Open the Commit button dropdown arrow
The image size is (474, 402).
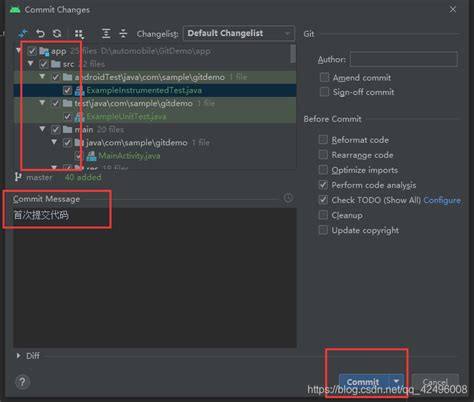396,381
